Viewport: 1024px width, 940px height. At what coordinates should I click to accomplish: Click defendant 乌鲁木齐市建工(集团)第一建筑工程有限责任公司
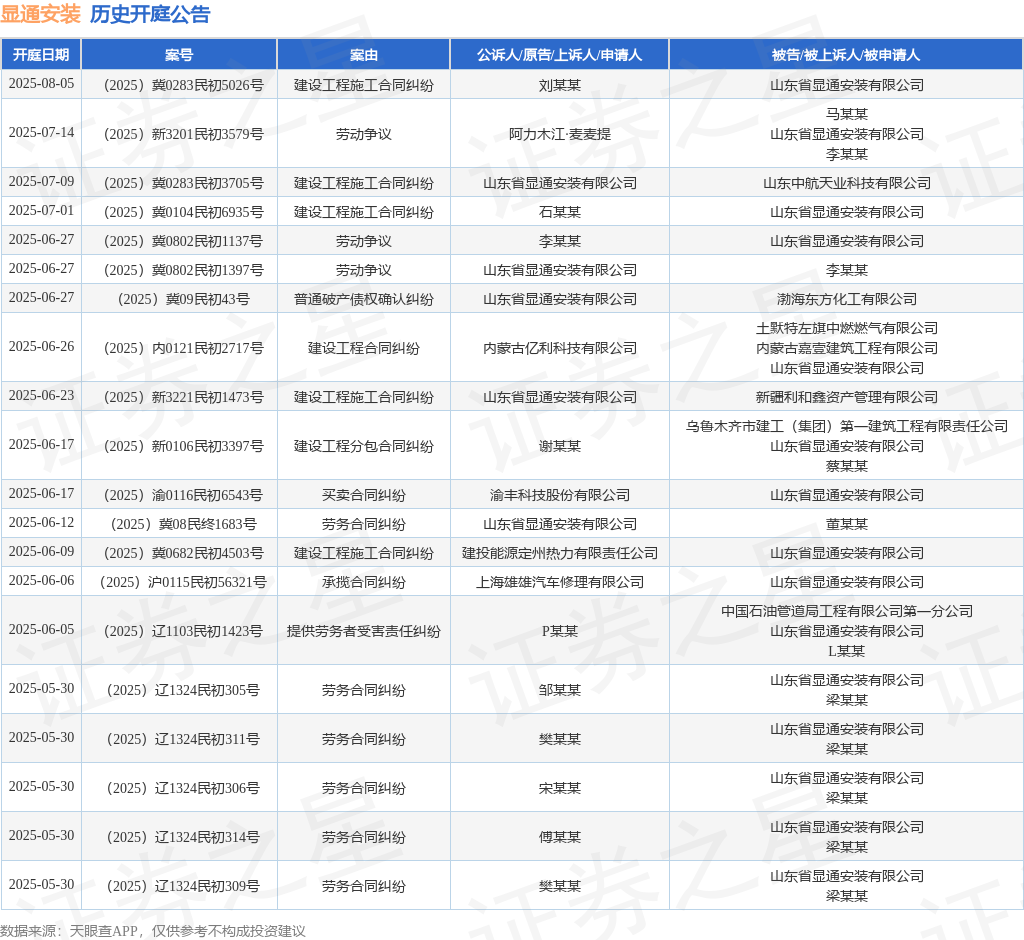point(846,426)
